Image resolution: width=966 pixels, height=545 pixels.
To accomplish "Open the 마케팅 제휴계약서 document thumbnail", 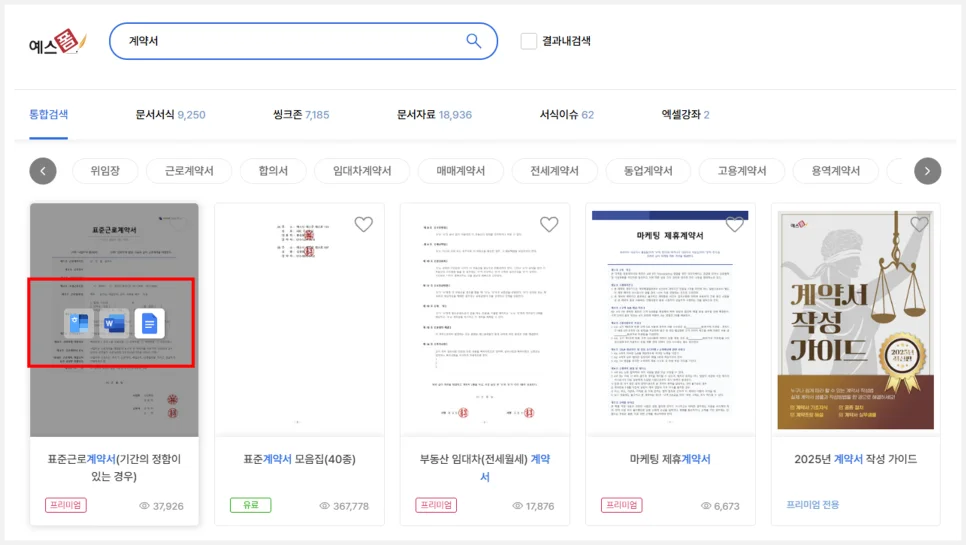I will 670,320.
